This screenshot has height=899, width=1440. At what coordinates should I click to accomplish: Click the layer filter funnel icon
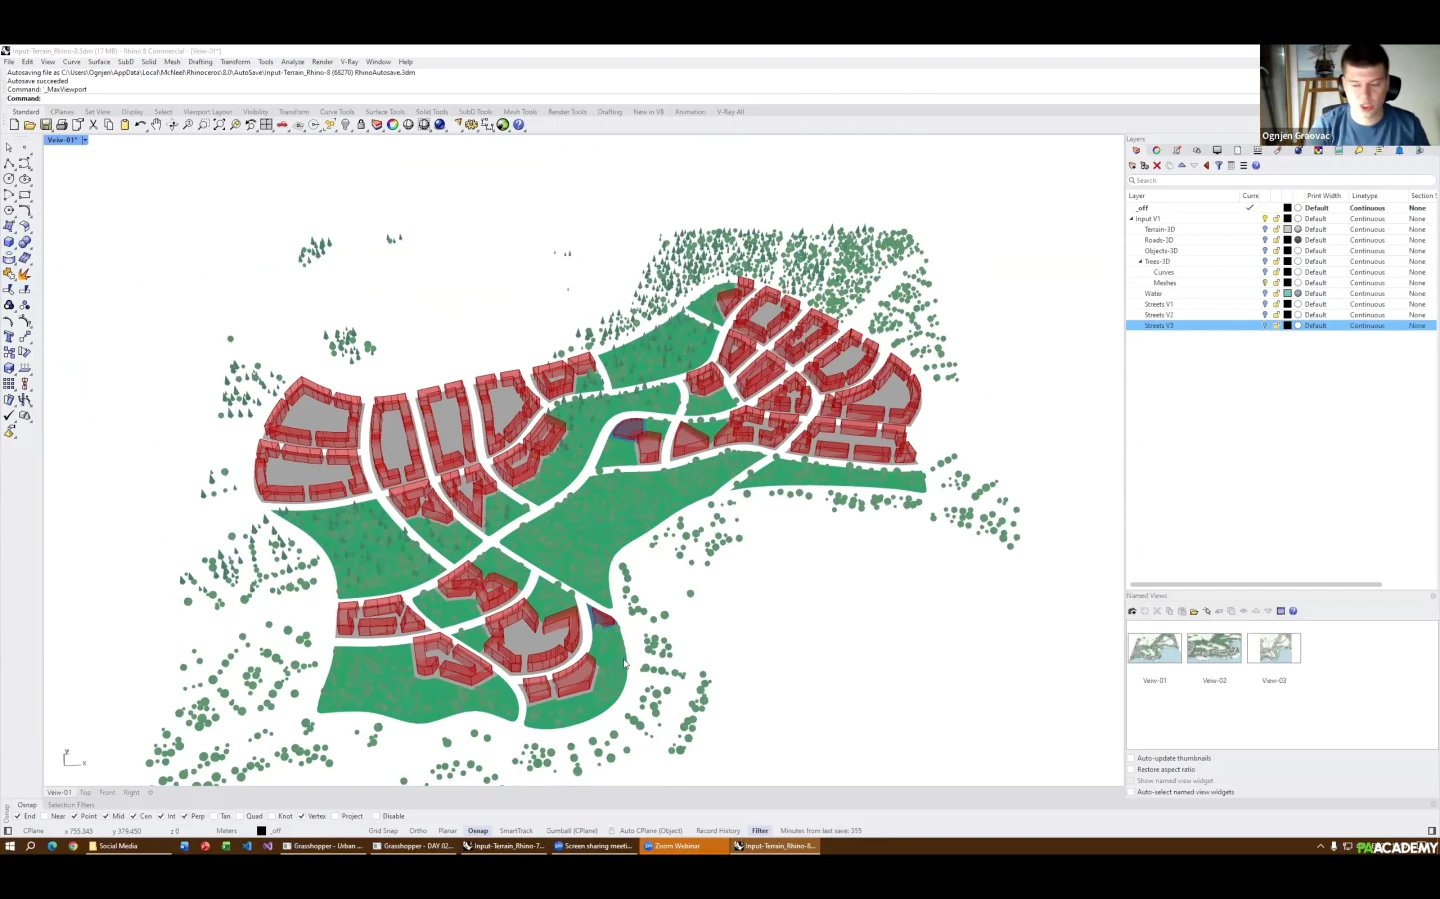pos(1218,166)
